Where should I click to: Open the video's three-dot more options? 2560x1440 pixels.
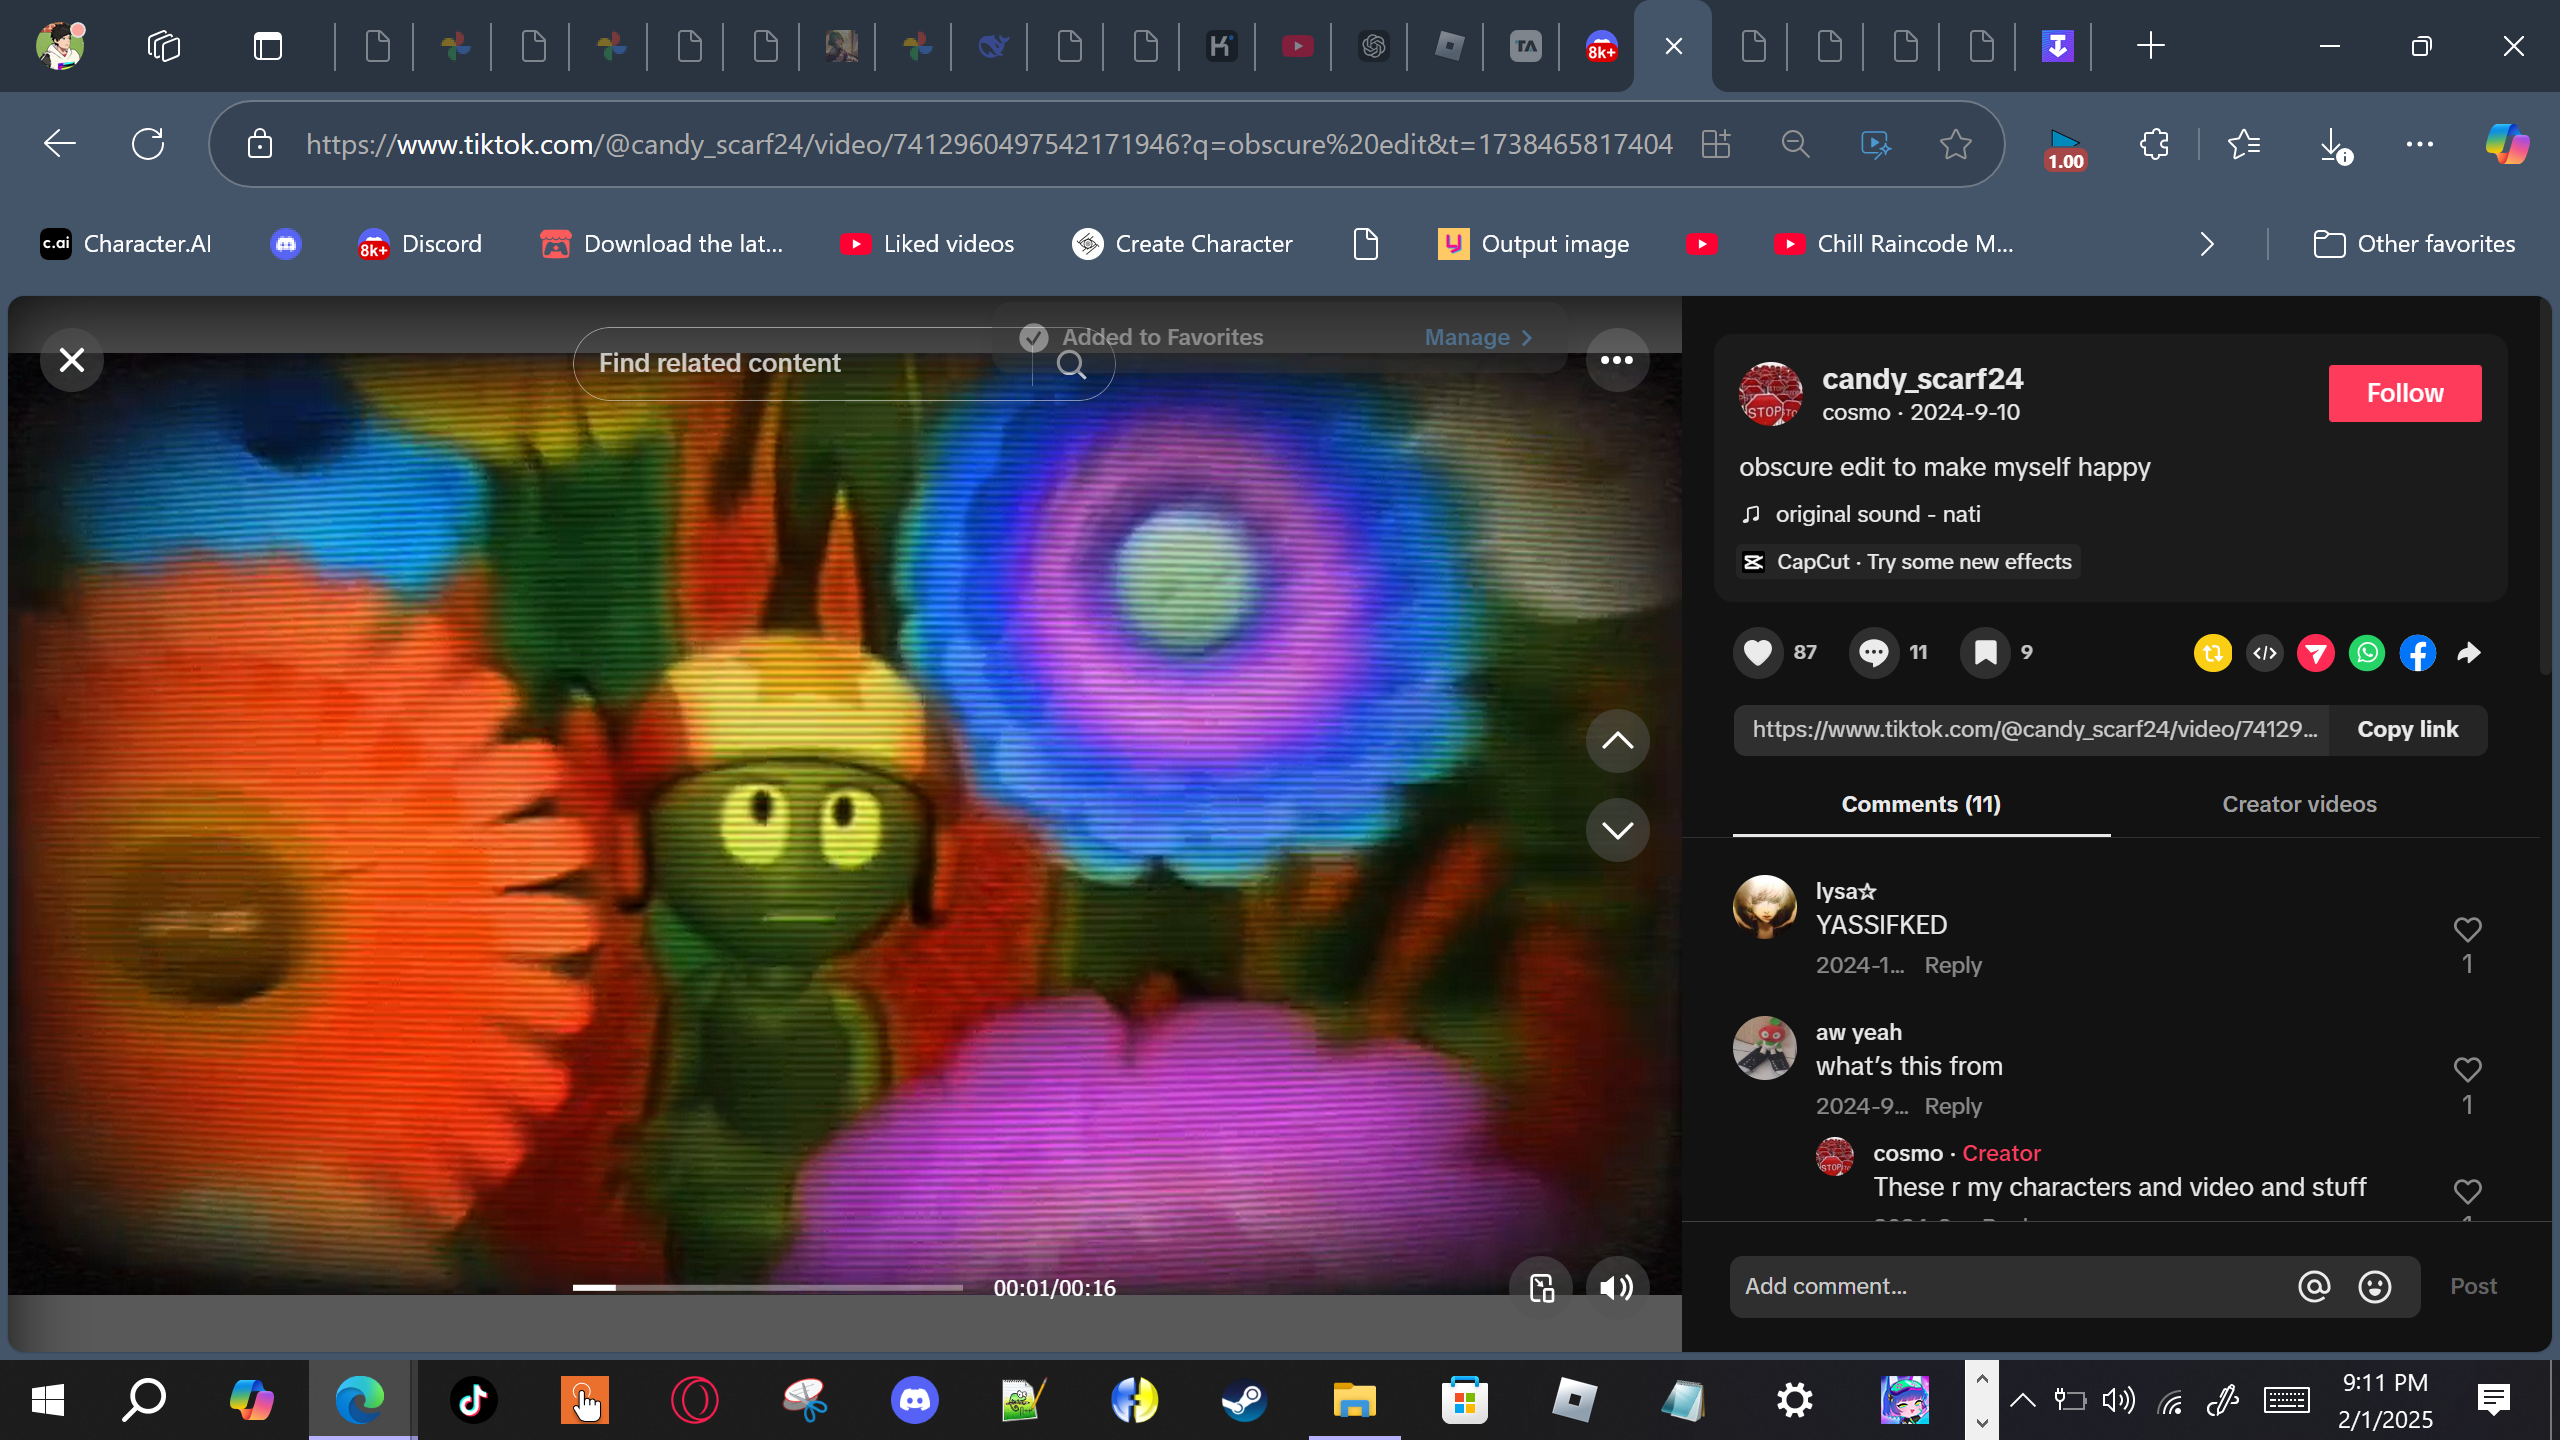(1616, 360)
